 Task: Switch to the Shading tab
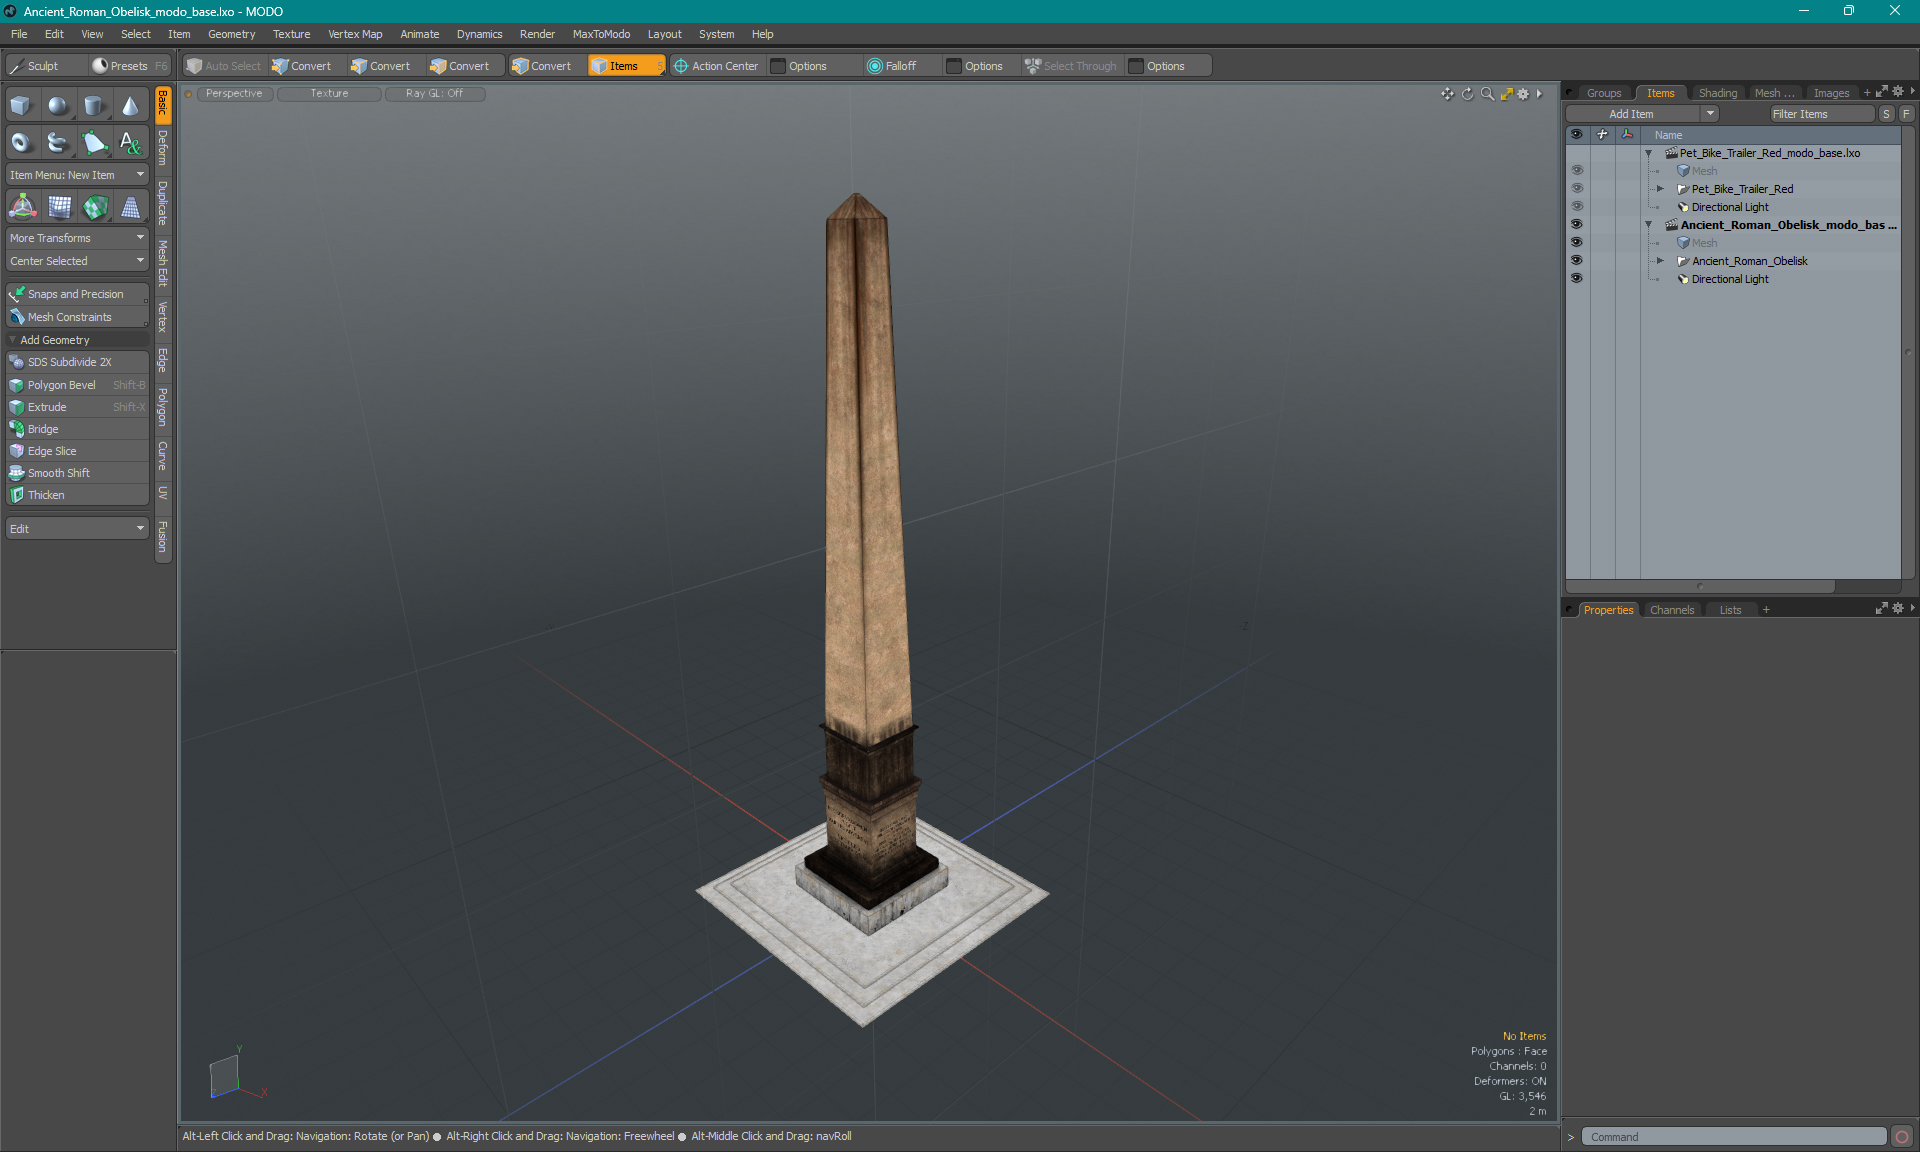tap(1716, 92)
